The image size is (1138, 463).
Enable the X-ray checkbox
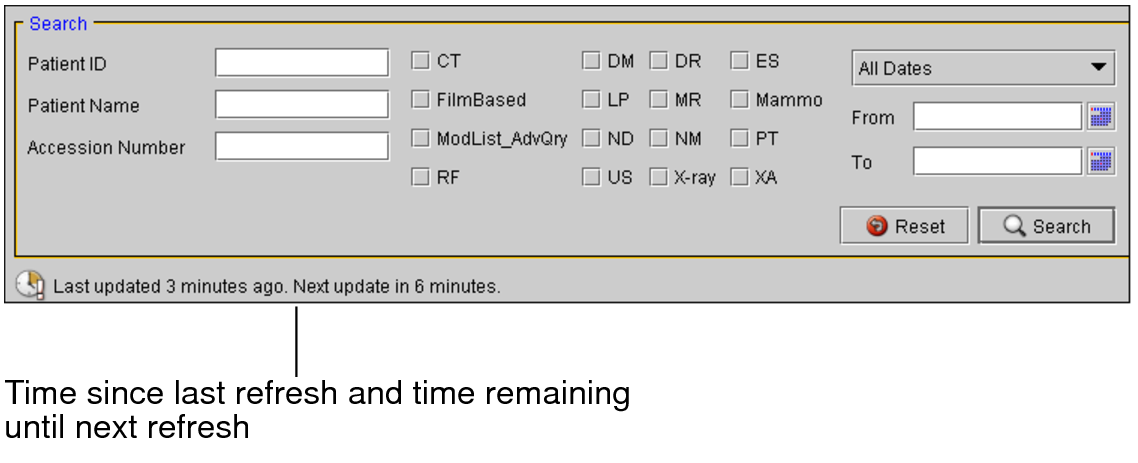(x=659, y=178)
